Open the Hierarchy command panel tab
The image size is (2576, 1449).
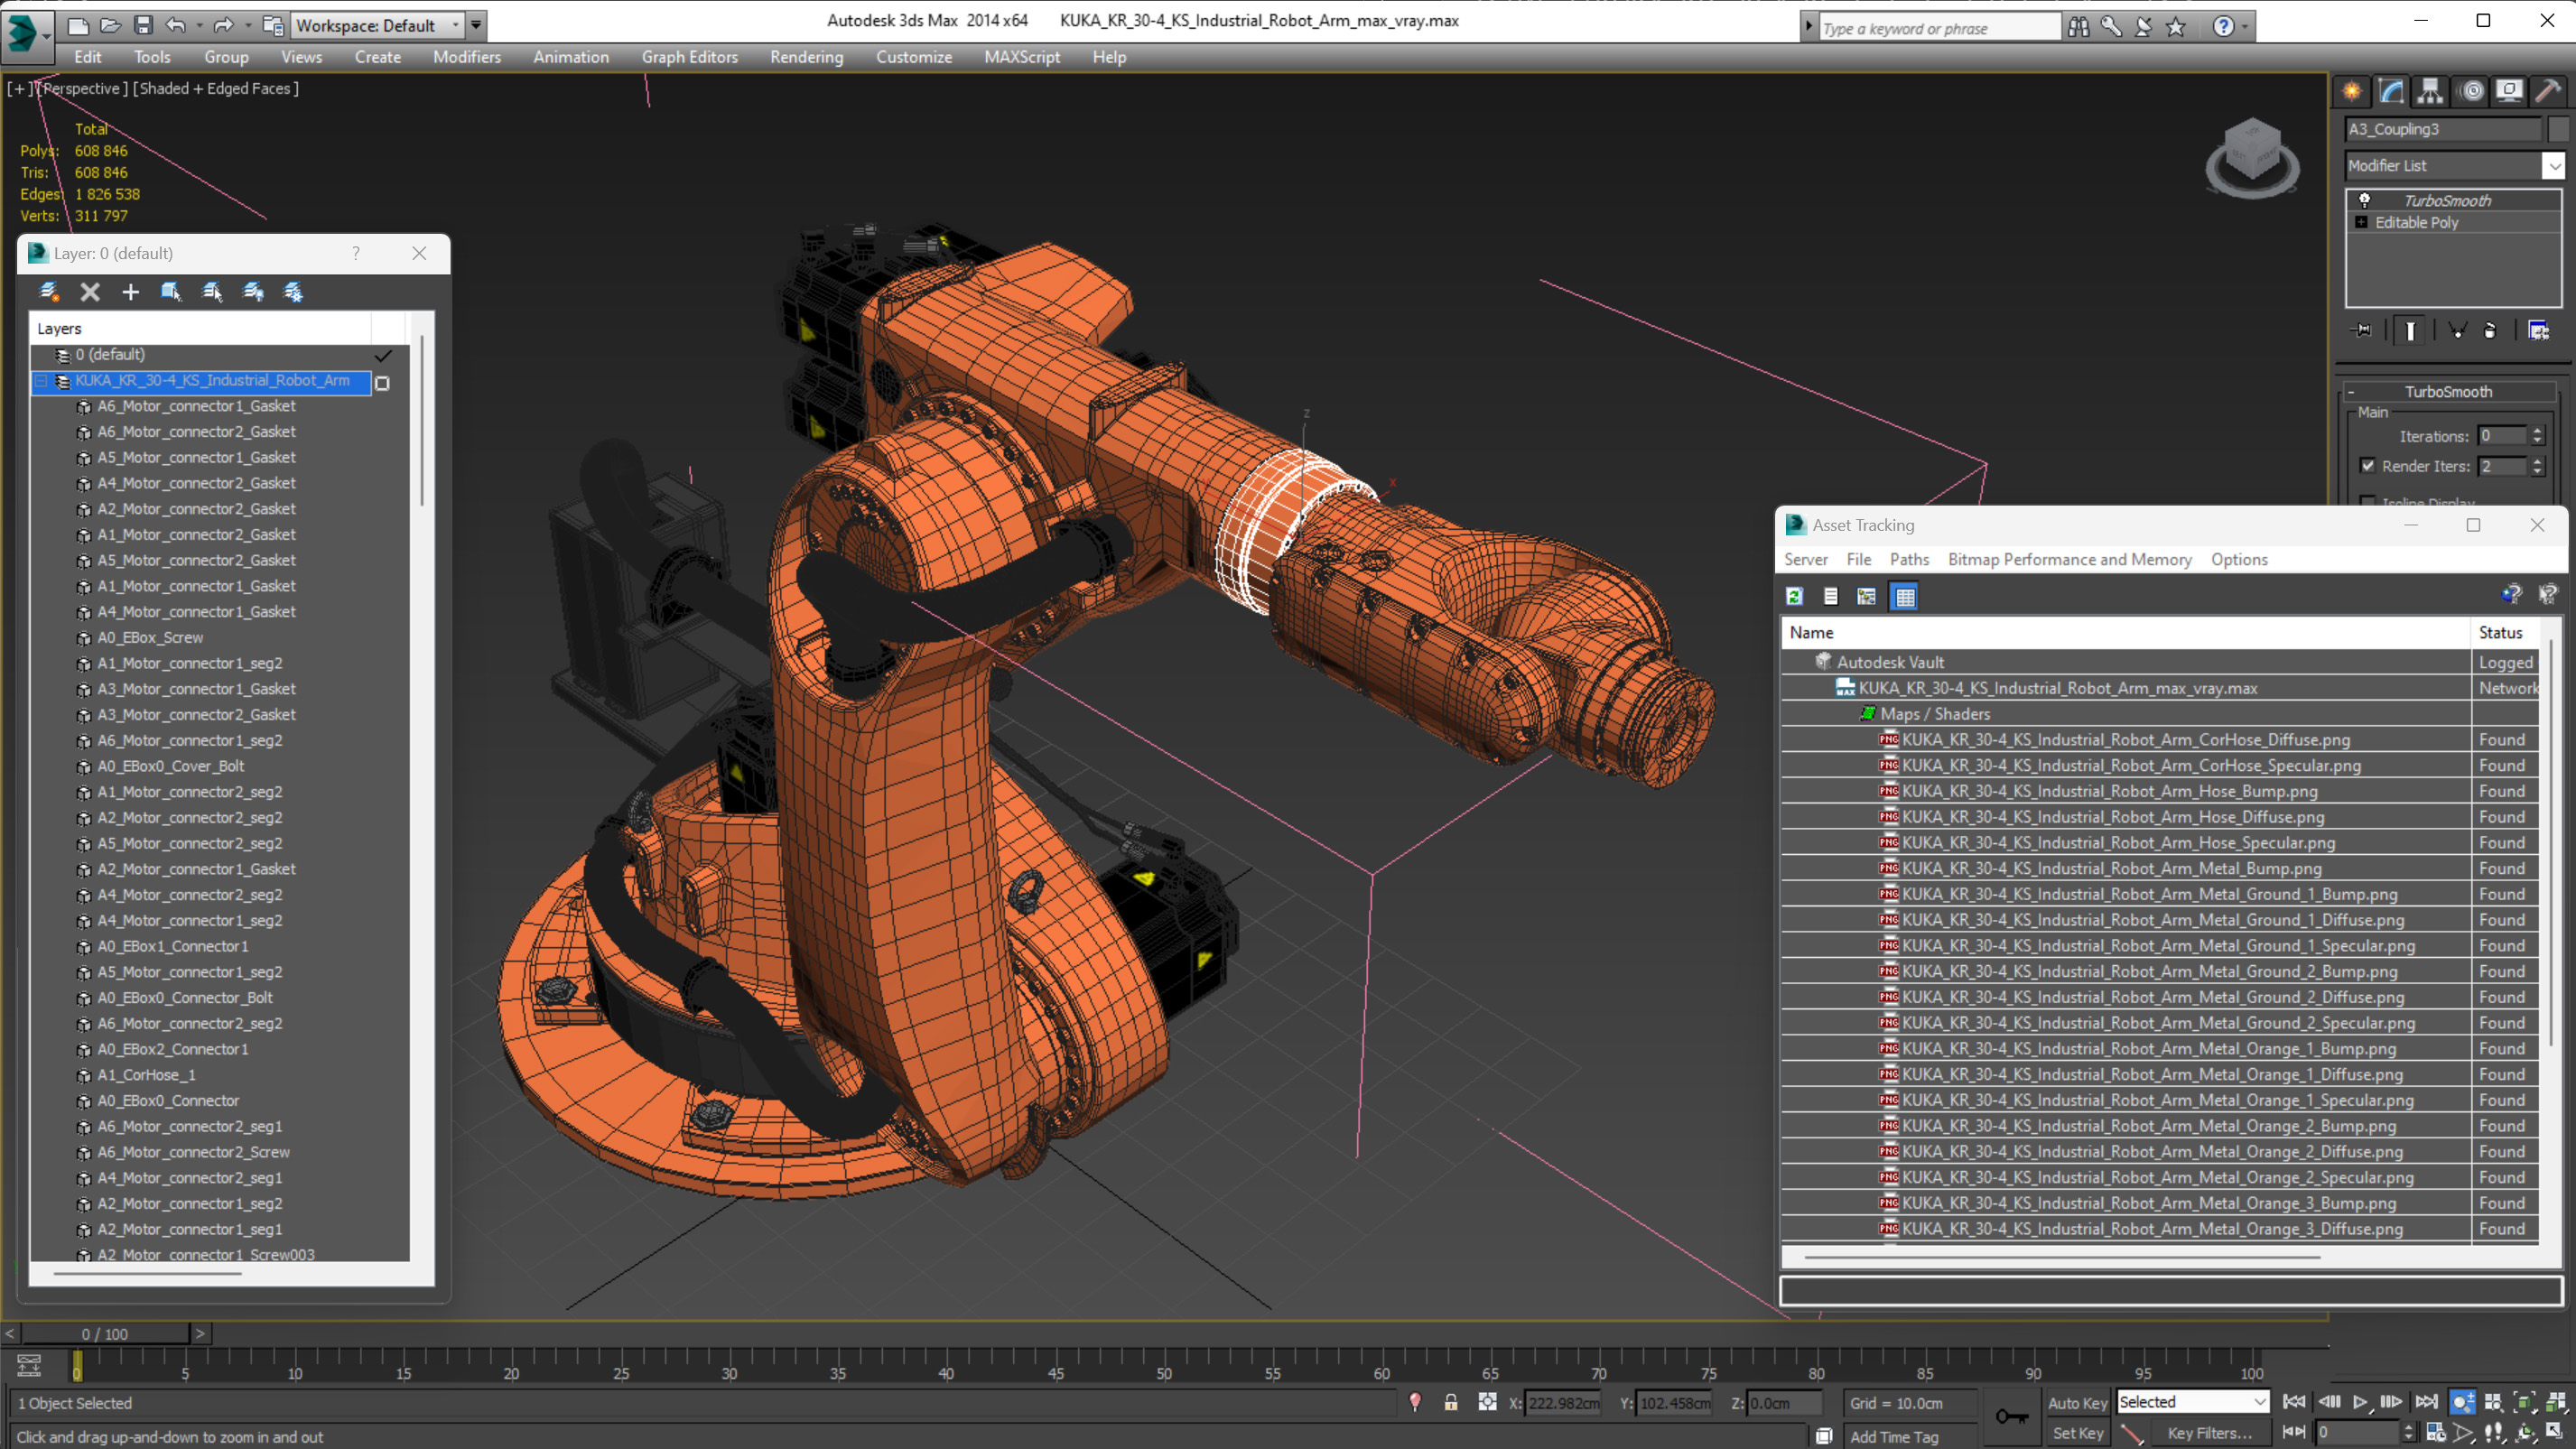tap(2430, 91)
